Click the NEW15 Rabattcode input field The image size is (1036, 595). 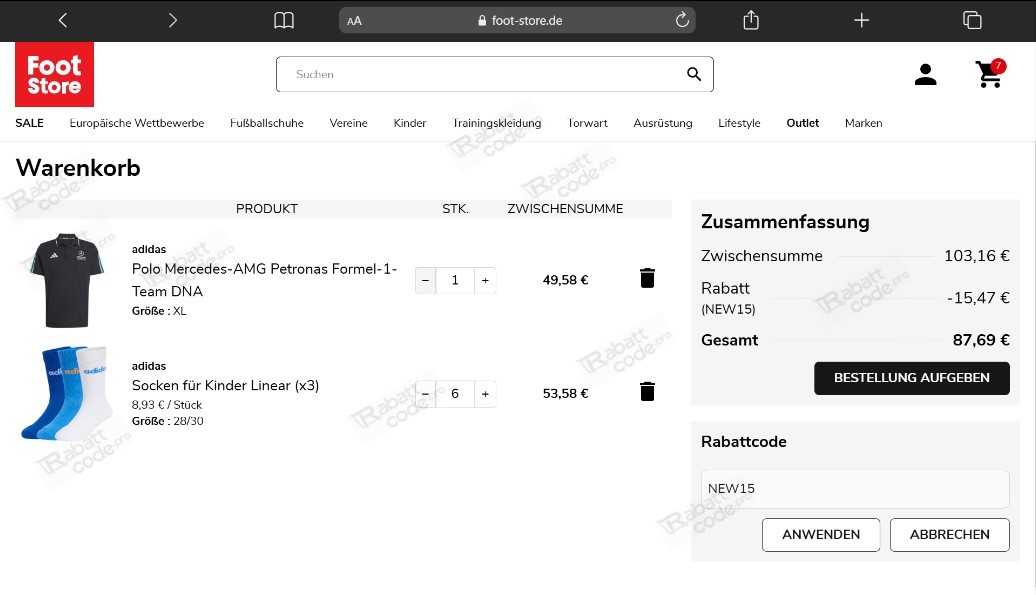[x=854, y=488]
